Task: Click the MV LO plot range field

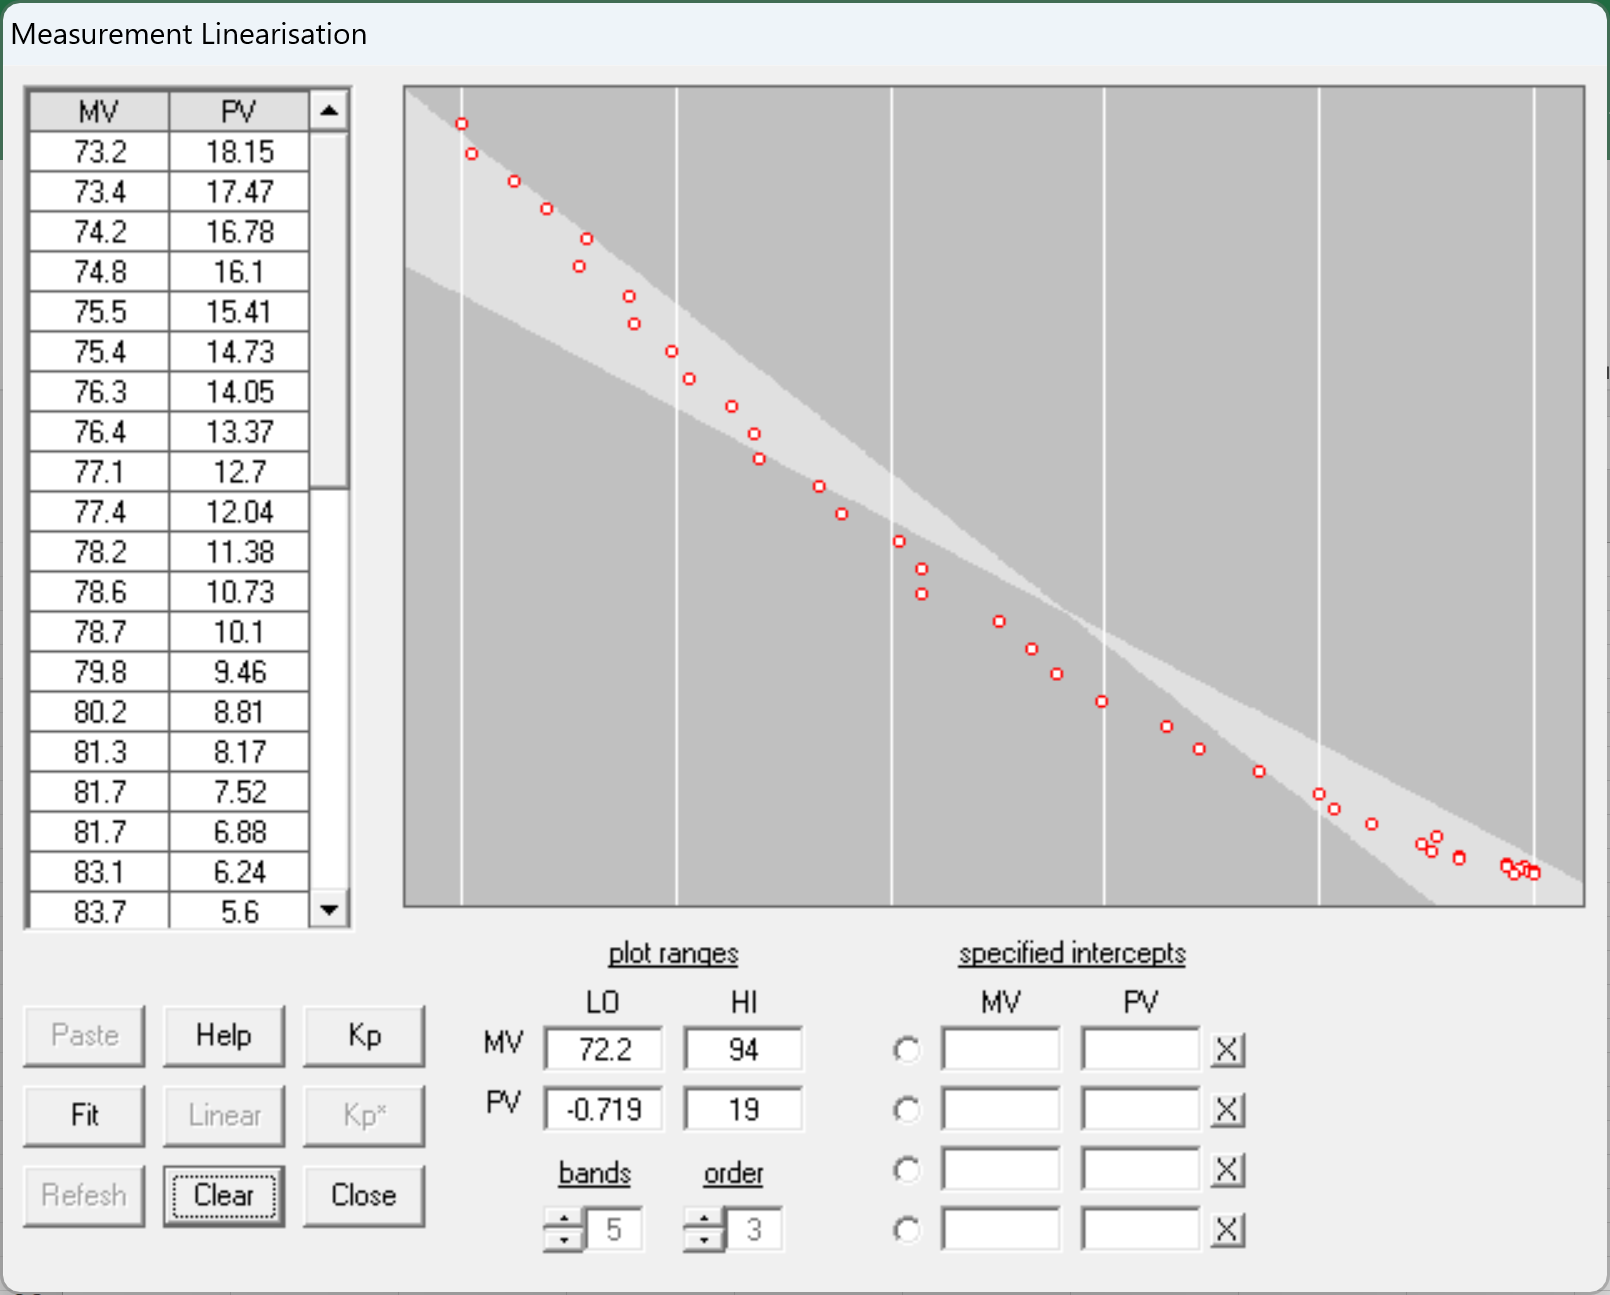Action: [604, 1050]
